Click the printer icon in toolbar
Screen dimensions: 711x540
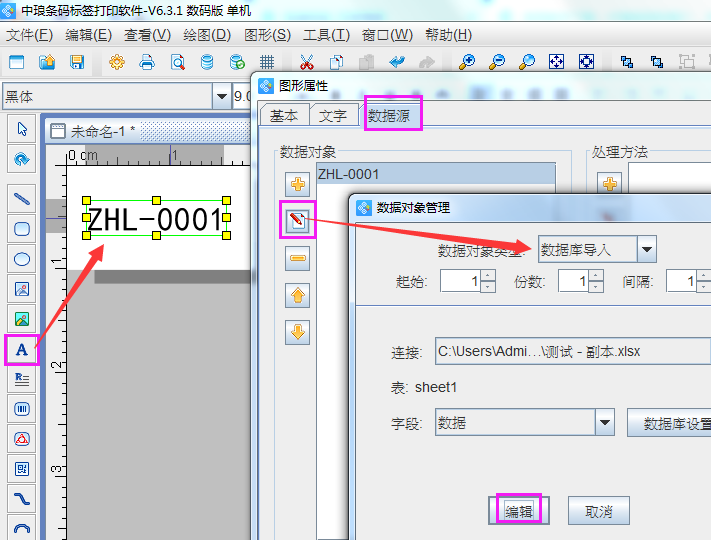pyautogui.click(x=147, y=61)
